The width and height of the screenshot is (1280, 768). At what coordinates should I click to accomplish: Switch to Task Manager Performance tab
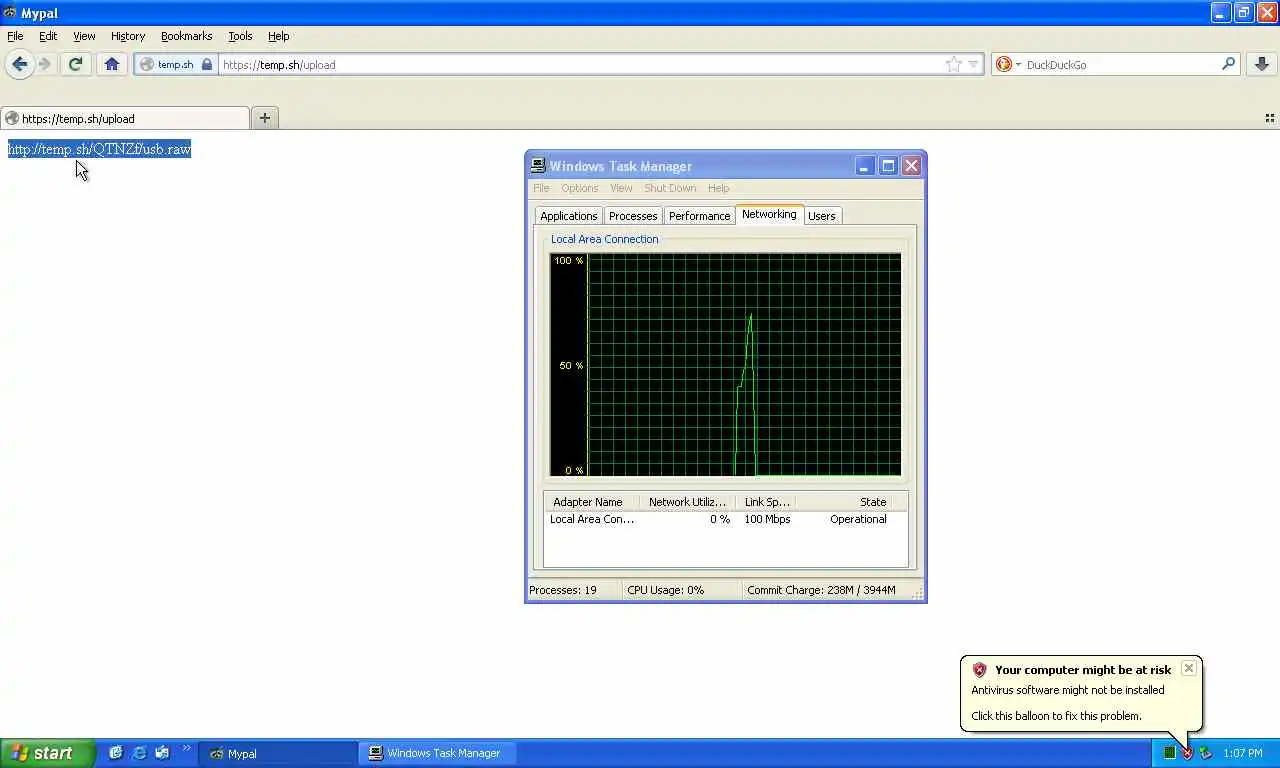click(x=699, y=216)
